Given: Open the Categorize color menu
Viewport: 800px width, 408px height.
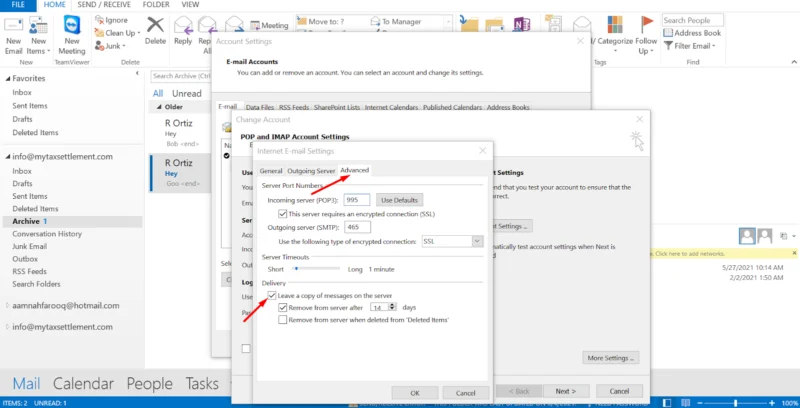Looking at the screenshot, I should tap(615, 36).
